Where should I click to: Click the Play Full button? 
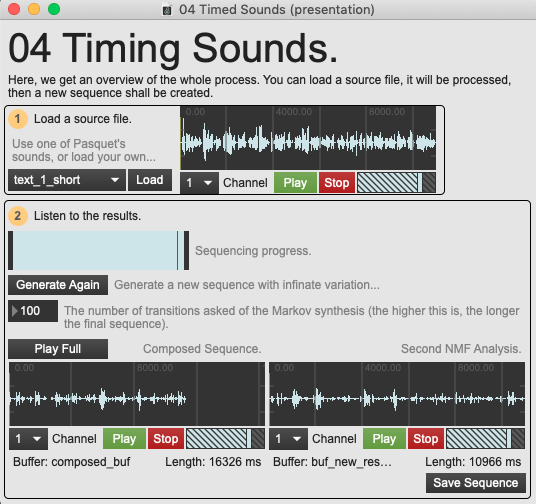pyautogui.click(x=58, y=349)
